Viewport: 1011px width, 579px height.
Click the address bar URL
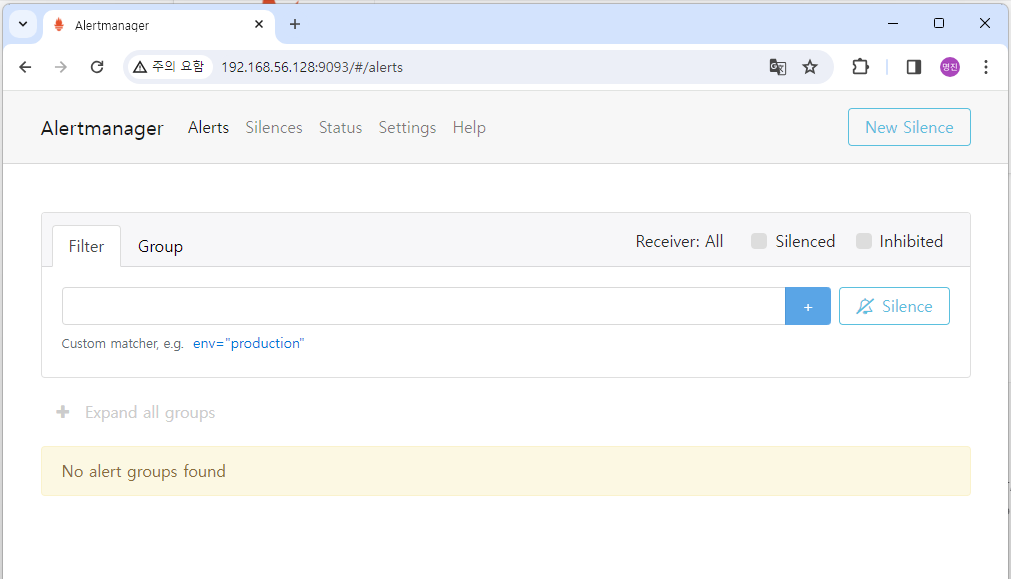312,67
